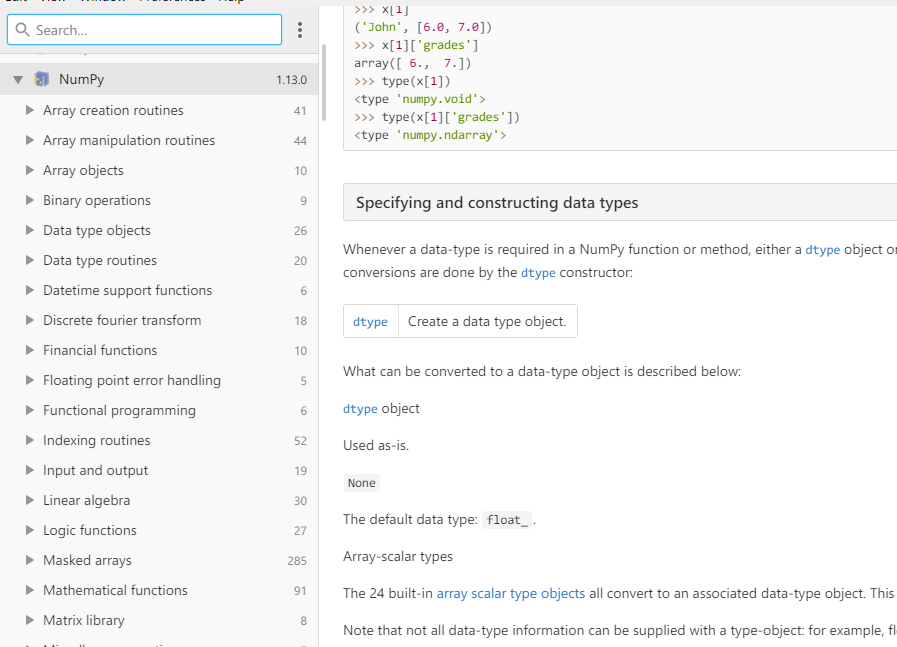This screenshot has height=647, width=897.
Task: Follow dtype constructor link in paragraph
Action: coord(538,272)
